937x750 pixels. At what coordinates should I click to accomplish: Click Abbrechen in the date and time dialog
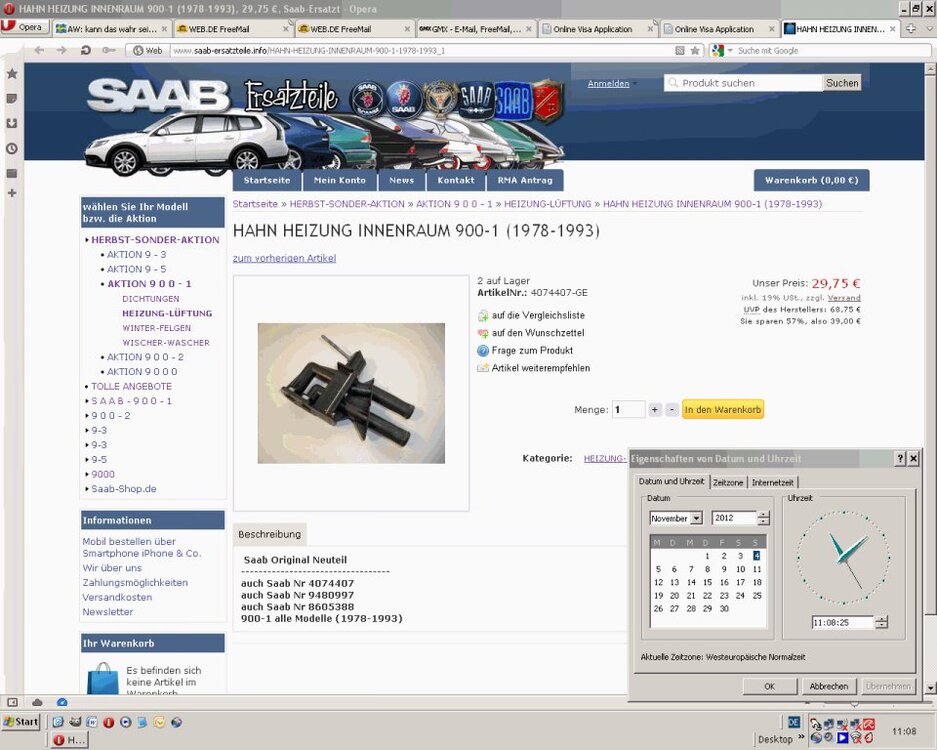pyautogui.click(x=829, y=686)
